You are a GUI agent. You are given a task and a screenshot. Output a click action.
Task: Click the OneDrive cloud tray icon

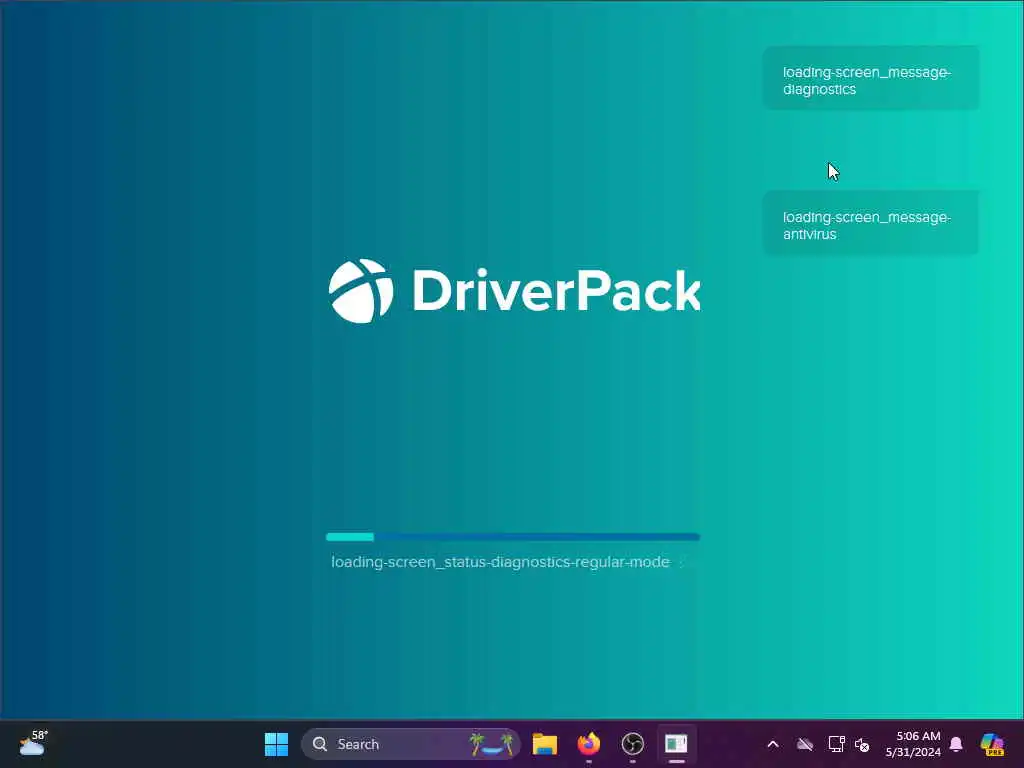point(805,744)
